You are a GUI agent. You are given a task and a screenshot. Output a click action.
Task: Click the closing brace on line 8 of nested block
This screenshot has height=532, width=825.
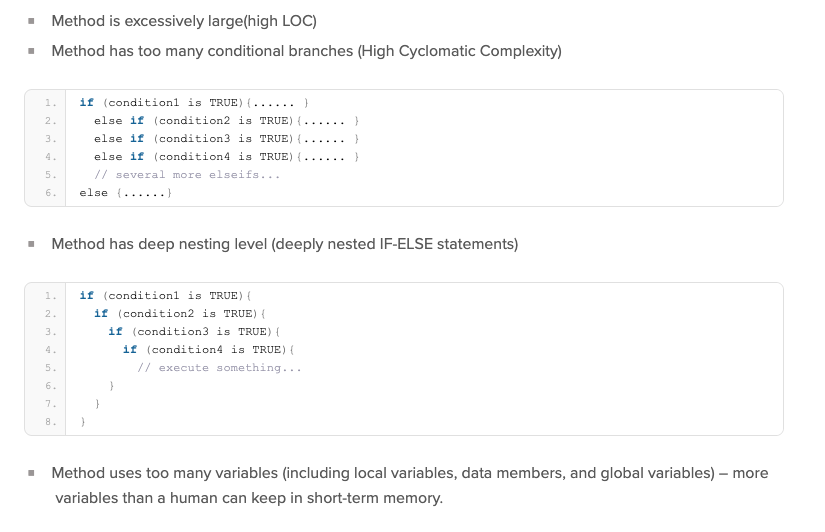(x=82, y=422)
